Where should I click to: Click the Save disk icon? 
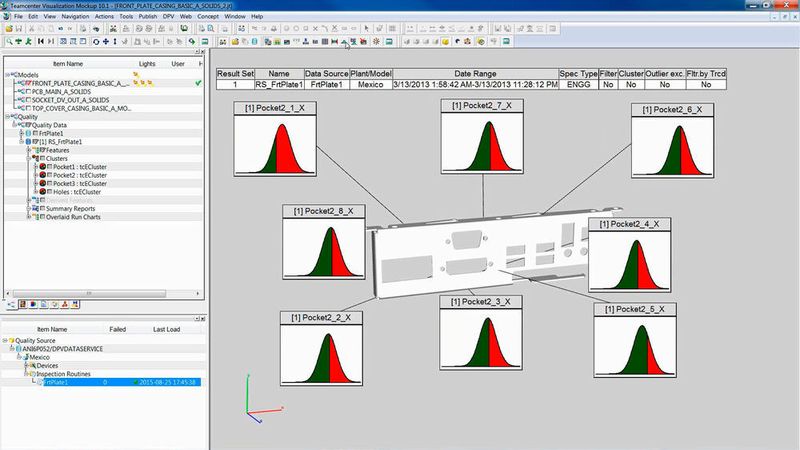click(19, 29)
